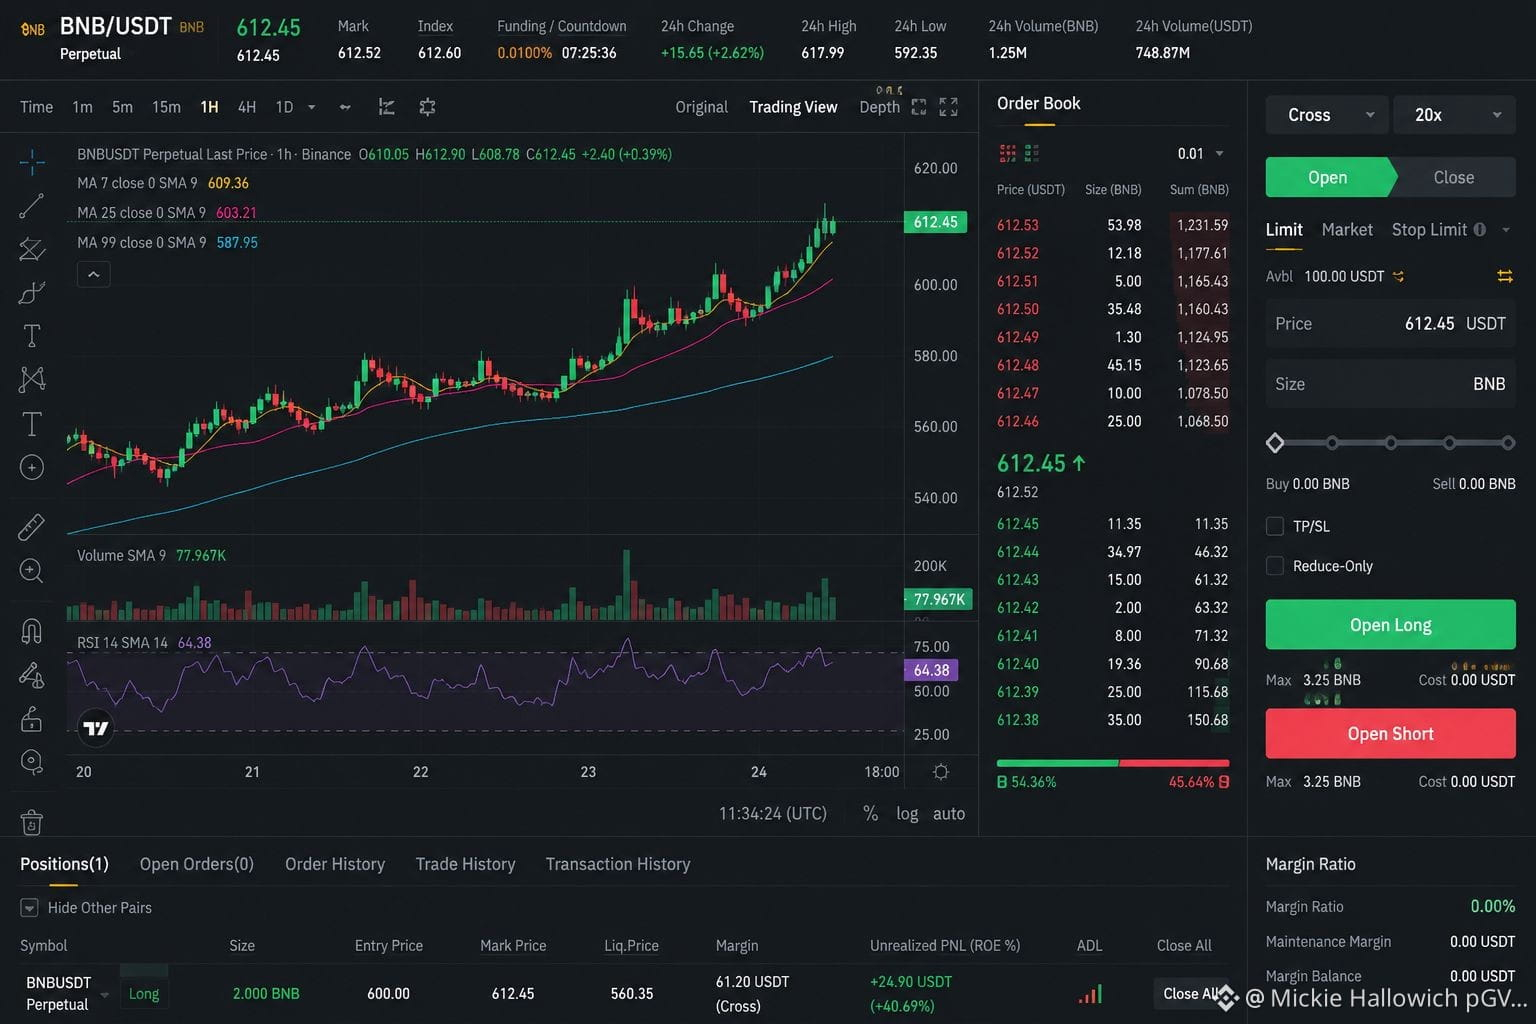Lock all drawings with the padlock icon
This screenshot has width=1536, height=1024.
pyautogui.click(x=32, y=719)
